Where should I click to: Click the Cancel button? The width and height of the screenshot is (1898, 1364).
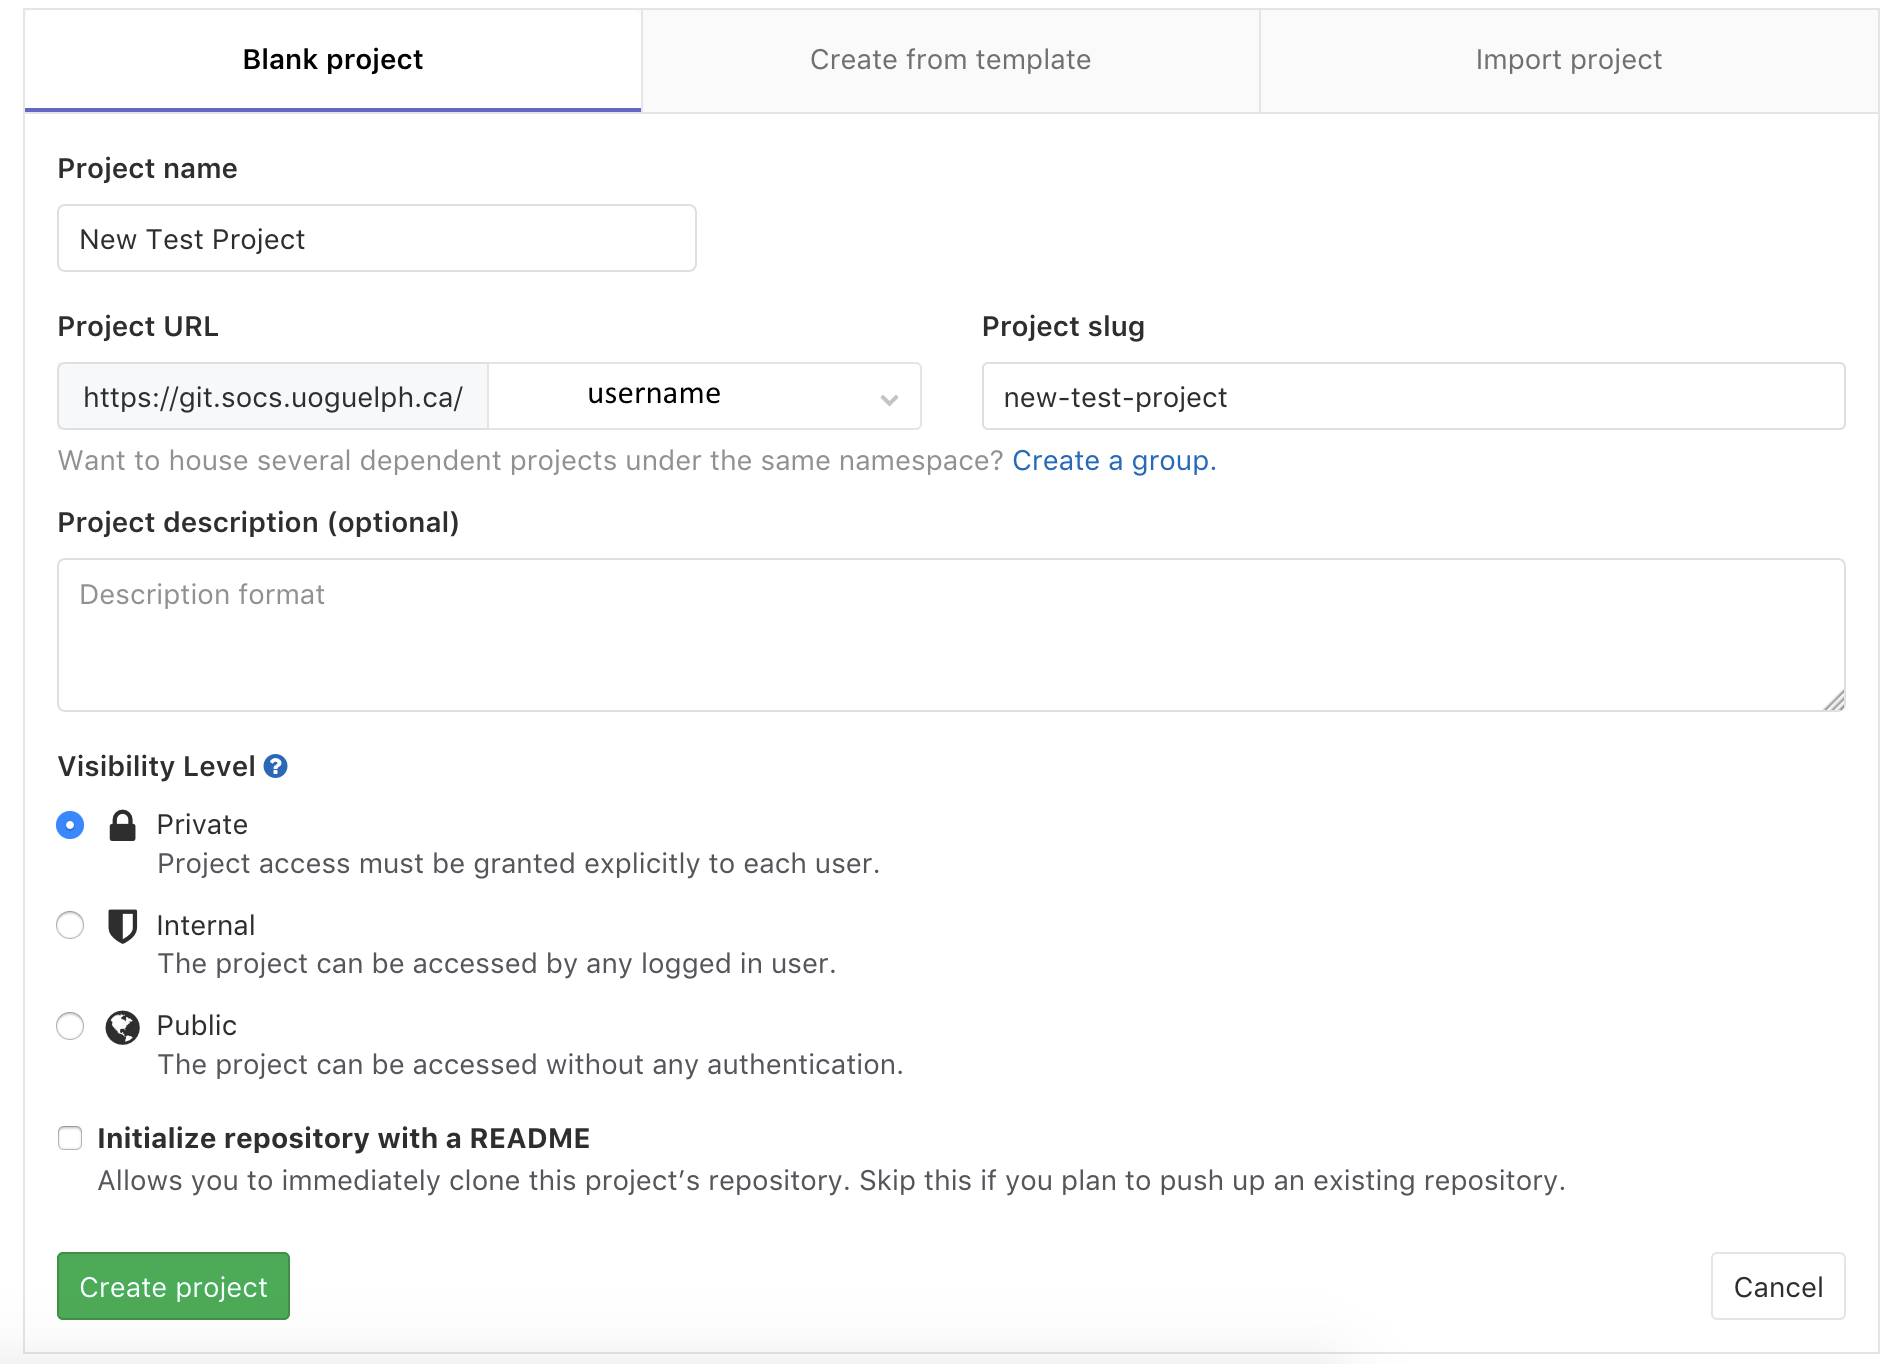tap(1777, 1287)
